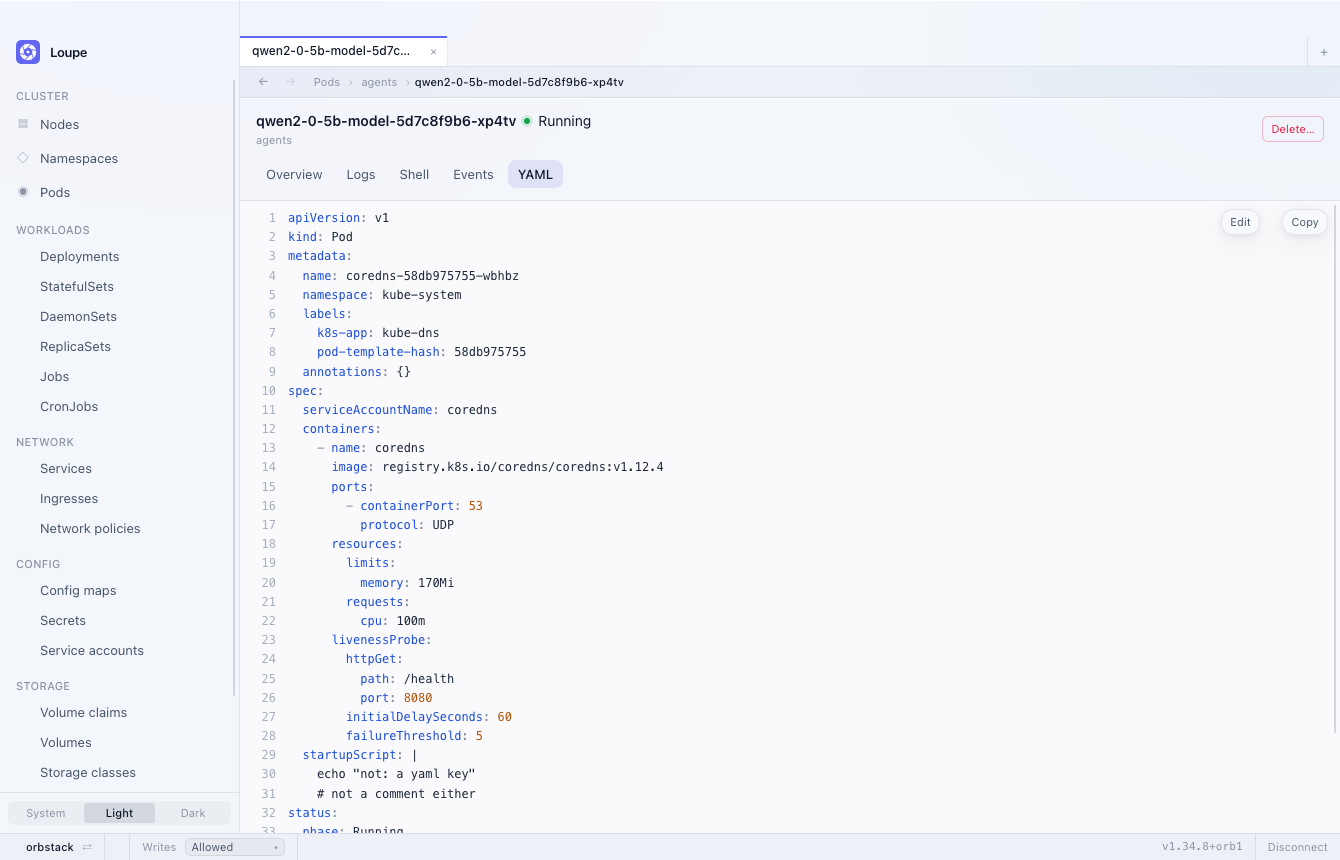Click the Pods sidebar icon

[x=23, y=192]
